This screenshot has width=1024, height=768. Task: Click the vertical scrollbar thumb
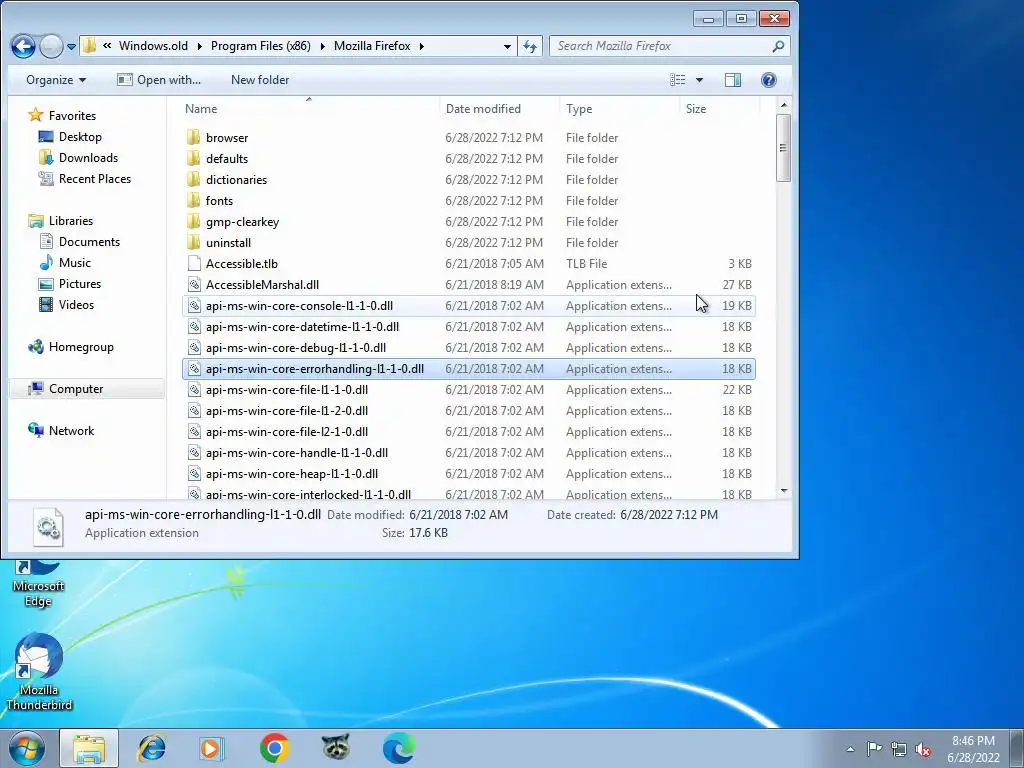[784, 148]
